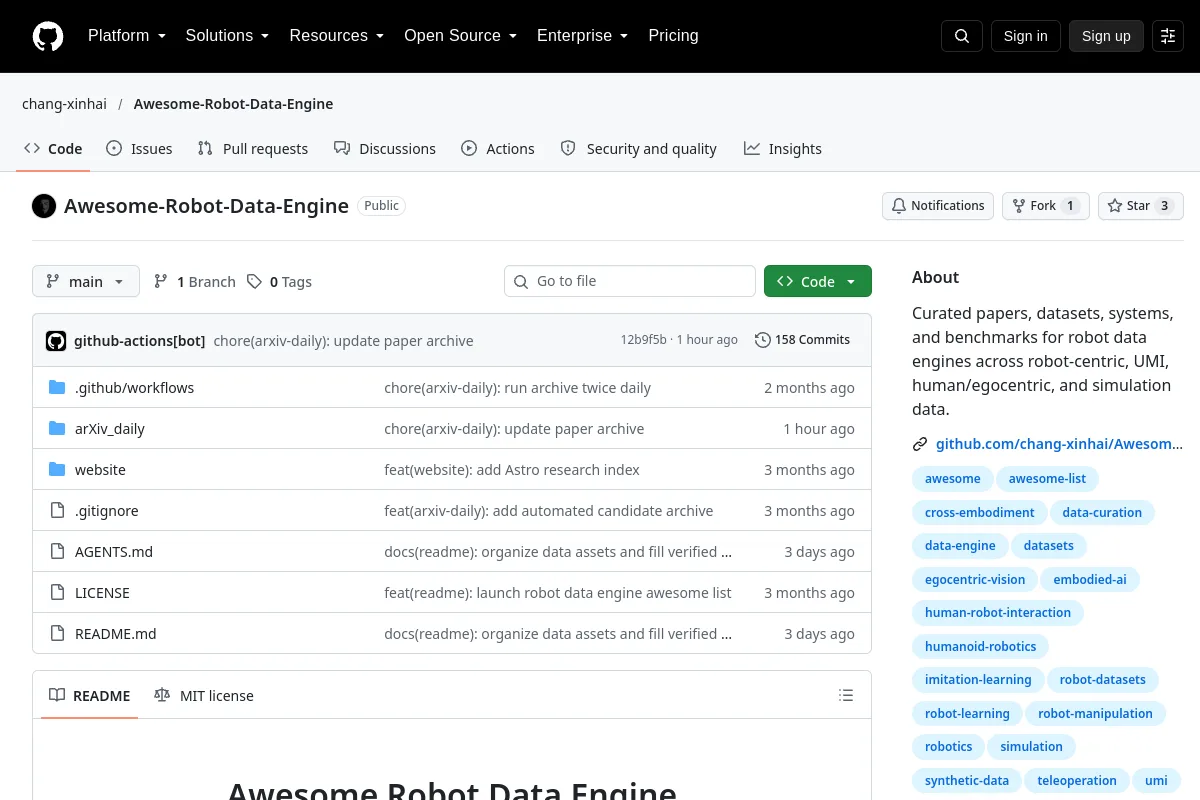Open the appearance settings icon button
1200x800 pixels.
1168,36
